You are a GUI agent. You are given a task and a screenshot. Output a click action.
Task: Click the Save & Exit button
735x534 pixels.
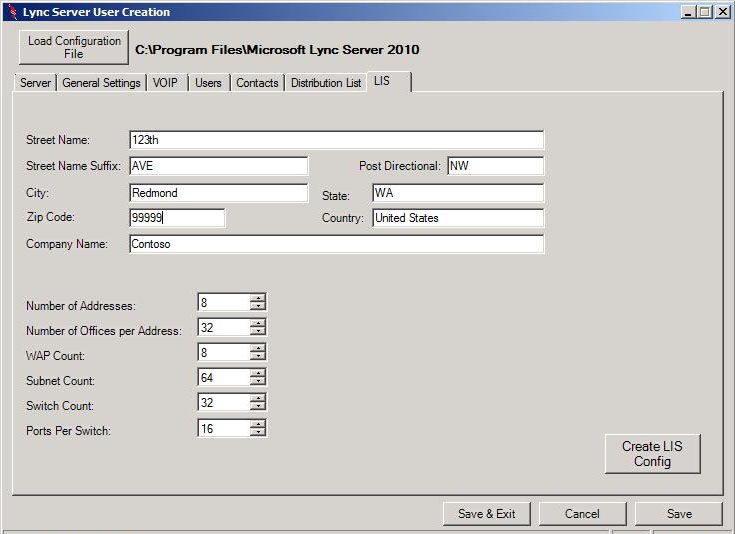pos(487,514)
